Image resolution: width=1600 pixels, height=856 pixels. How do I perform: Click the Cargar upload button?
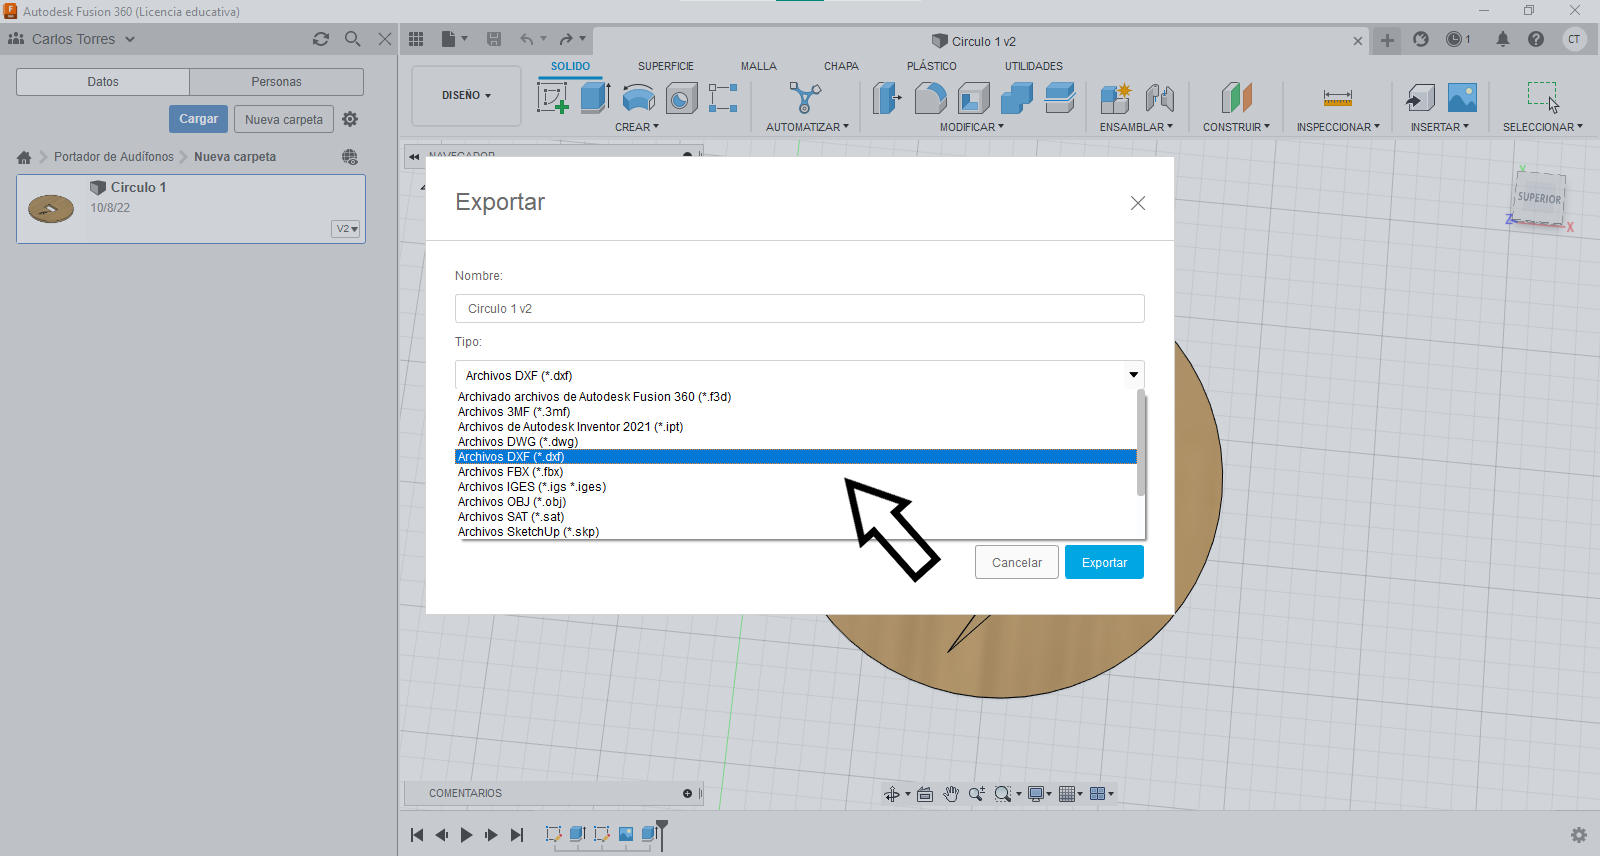coord(198,119)
